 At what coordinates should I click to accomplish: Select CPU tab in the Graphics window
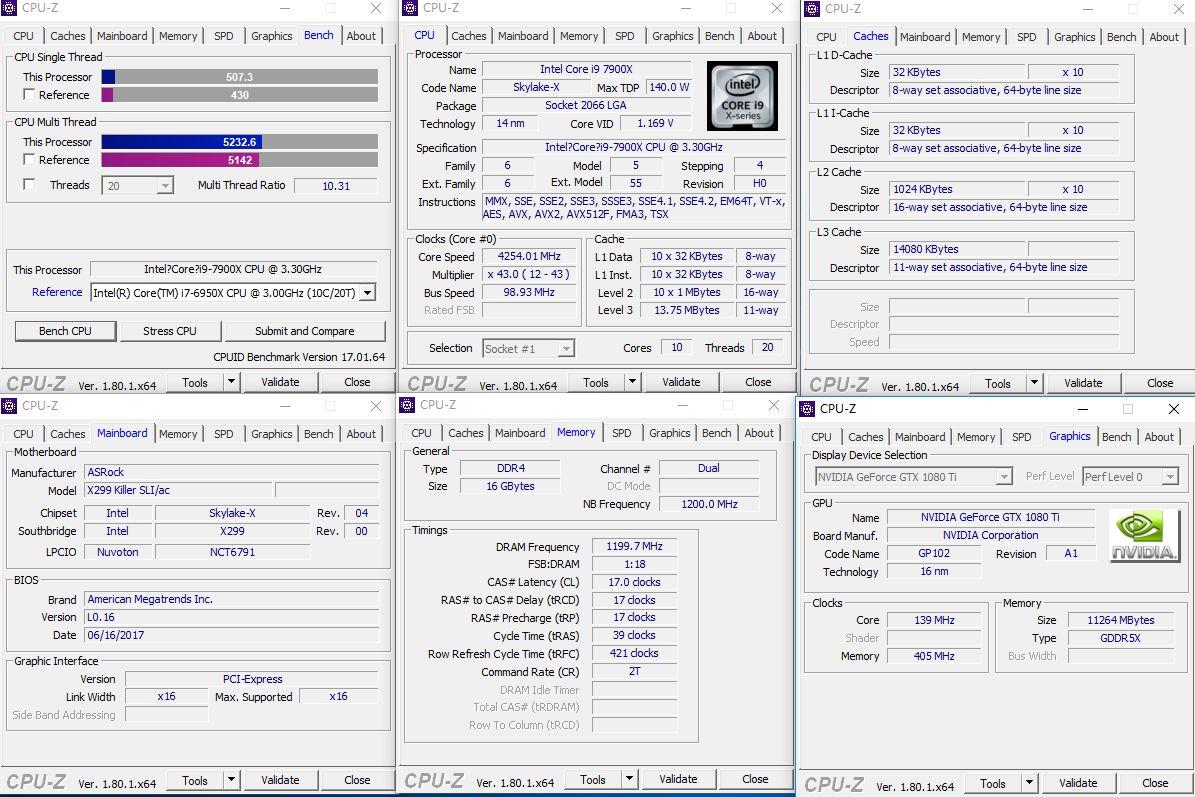(x=822, y=437)
